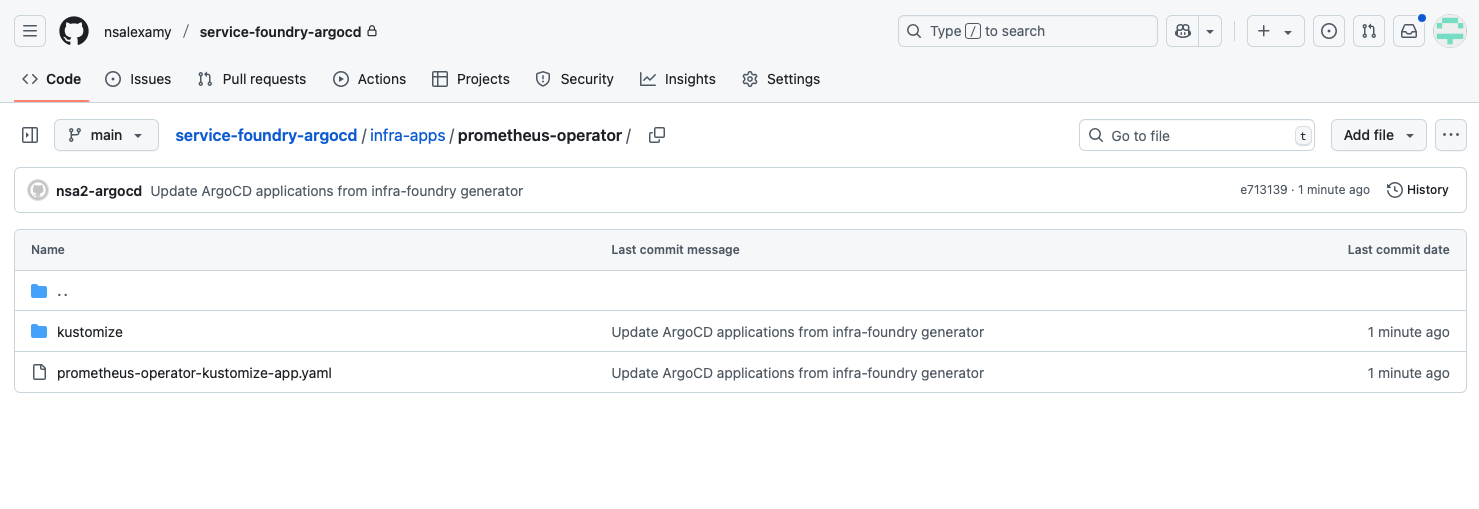
Task: Go up to parent directory ..
Action: (x=62, y=291)
